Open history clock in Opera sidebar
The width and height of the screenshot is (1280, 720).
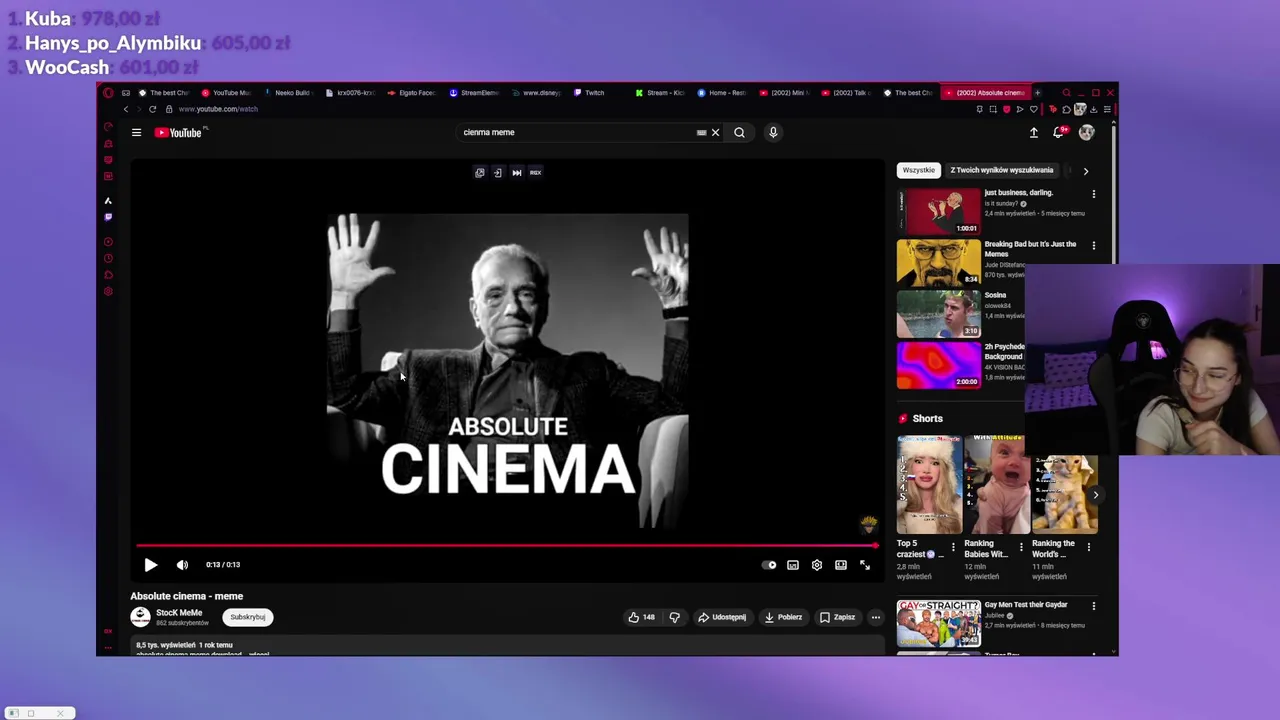(108, 259)
